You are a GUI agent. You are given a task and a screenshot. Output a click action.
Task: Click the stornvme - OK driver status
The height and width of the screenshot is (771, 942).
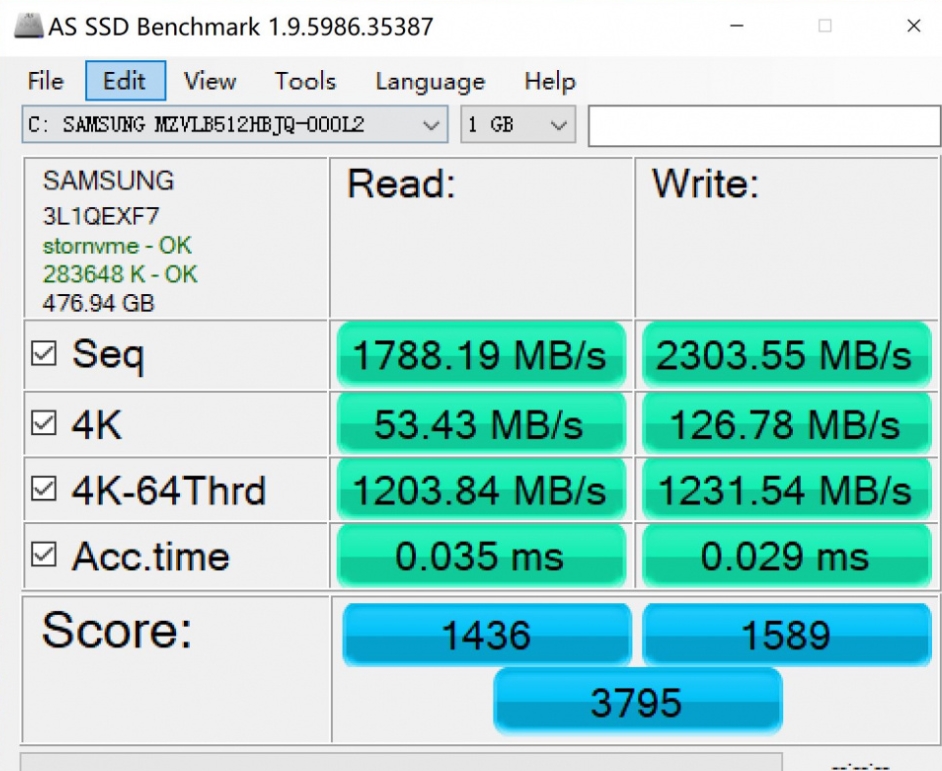point(117,245)
